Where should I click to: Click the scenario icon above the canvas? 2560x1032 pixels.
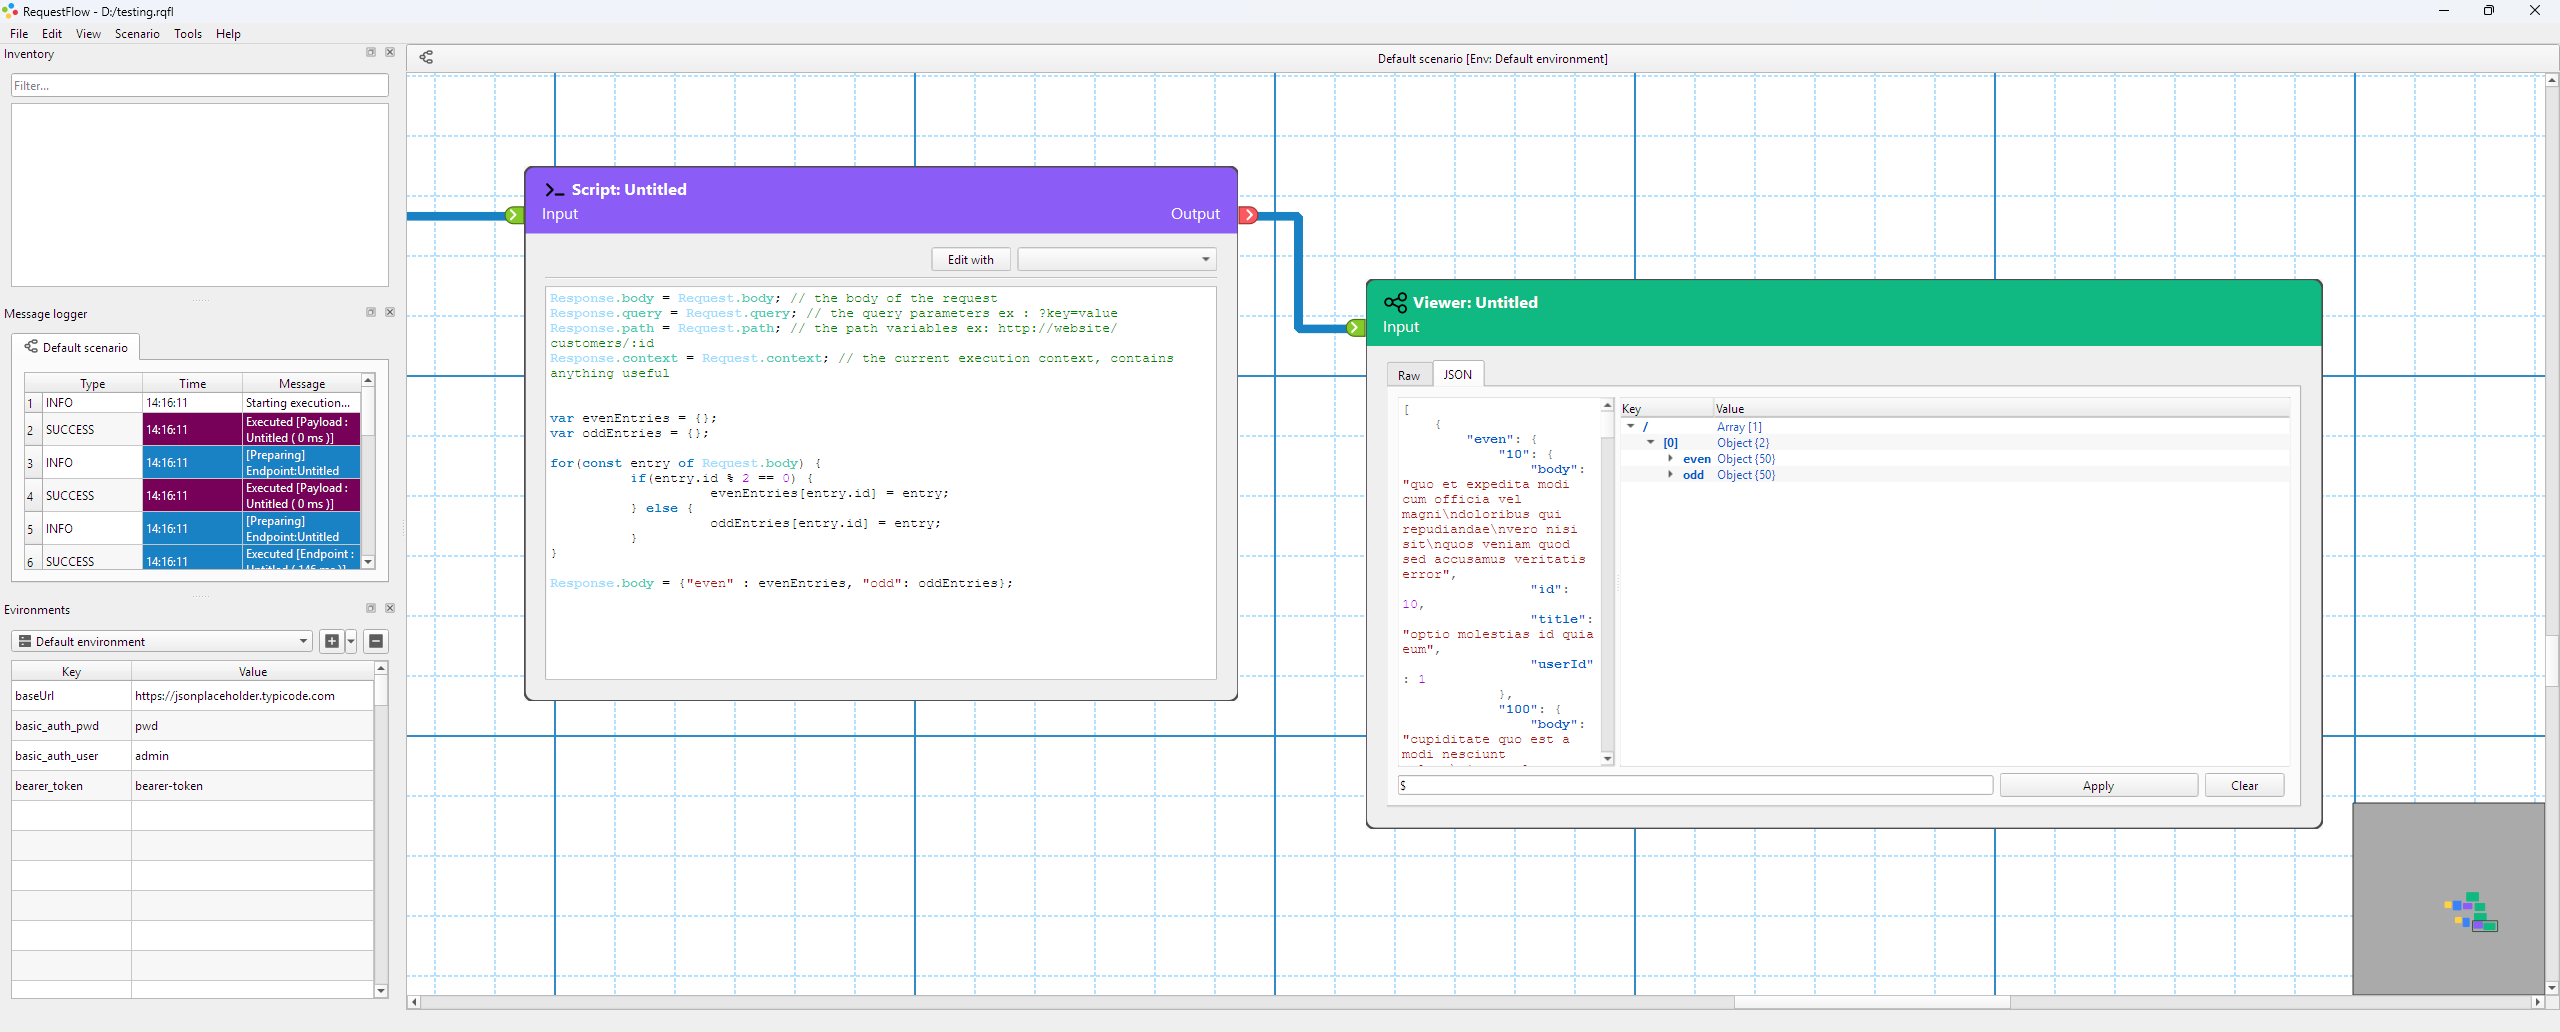click(426, 57)
